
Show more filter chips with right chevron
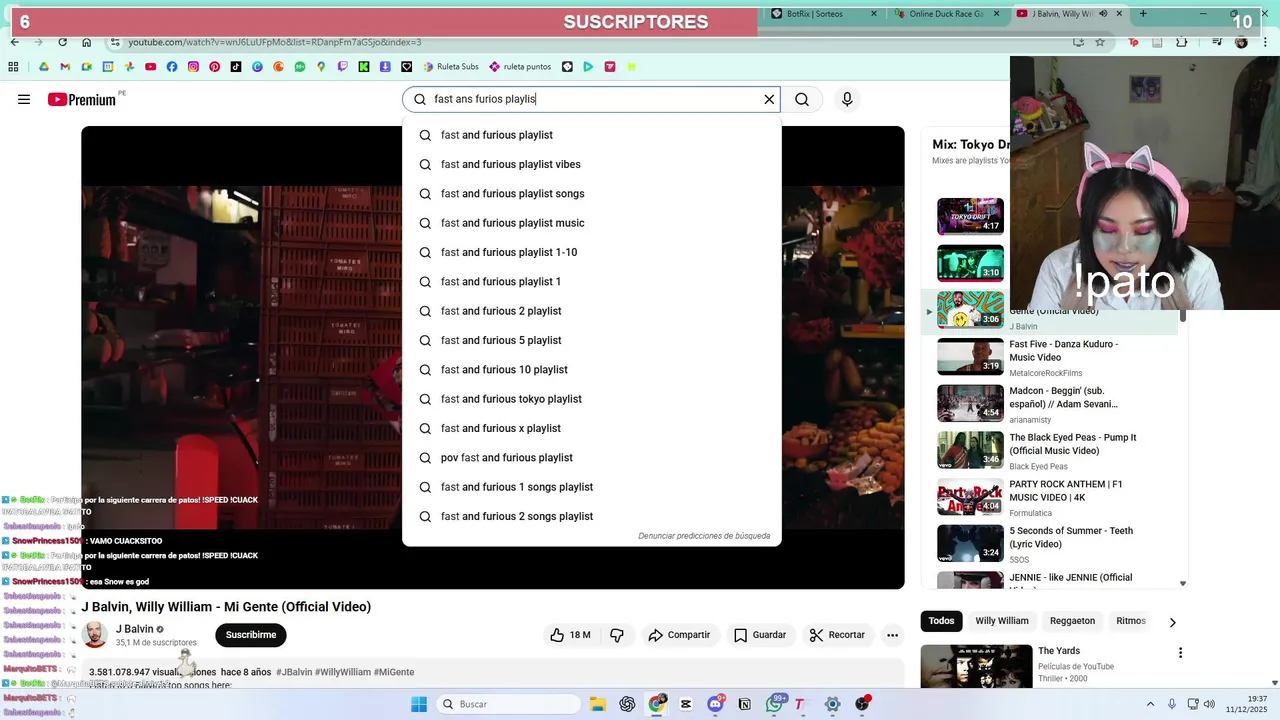coord(1172,622)
